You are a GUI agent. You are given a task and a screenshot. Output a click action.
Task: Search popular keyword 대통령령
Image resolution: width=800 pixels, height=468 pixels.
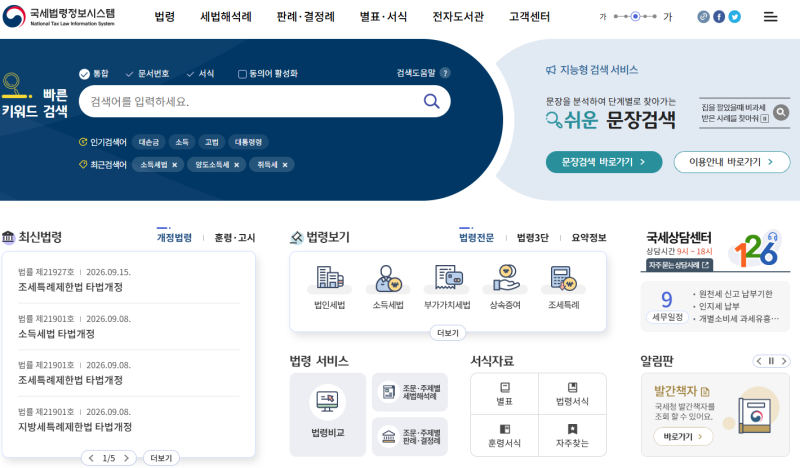248,142
